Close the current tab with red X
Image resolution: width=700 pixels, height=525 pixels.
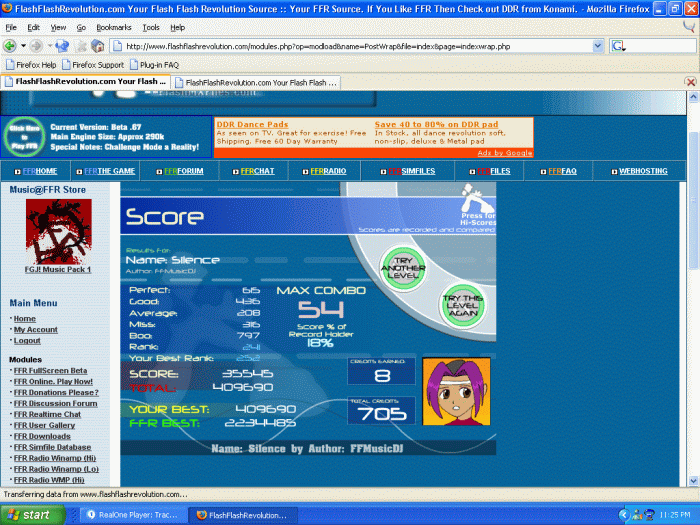[691, 82]
